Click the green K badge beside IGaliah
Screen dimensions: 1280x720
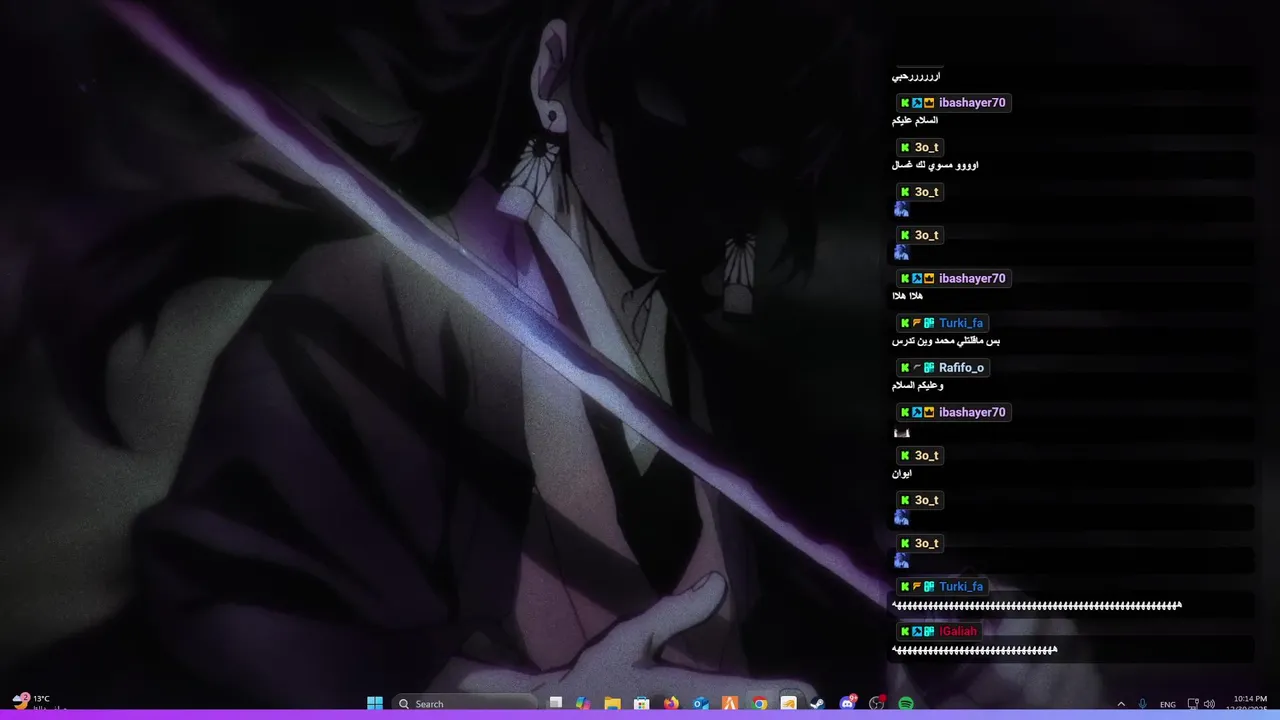click(905, 632)
